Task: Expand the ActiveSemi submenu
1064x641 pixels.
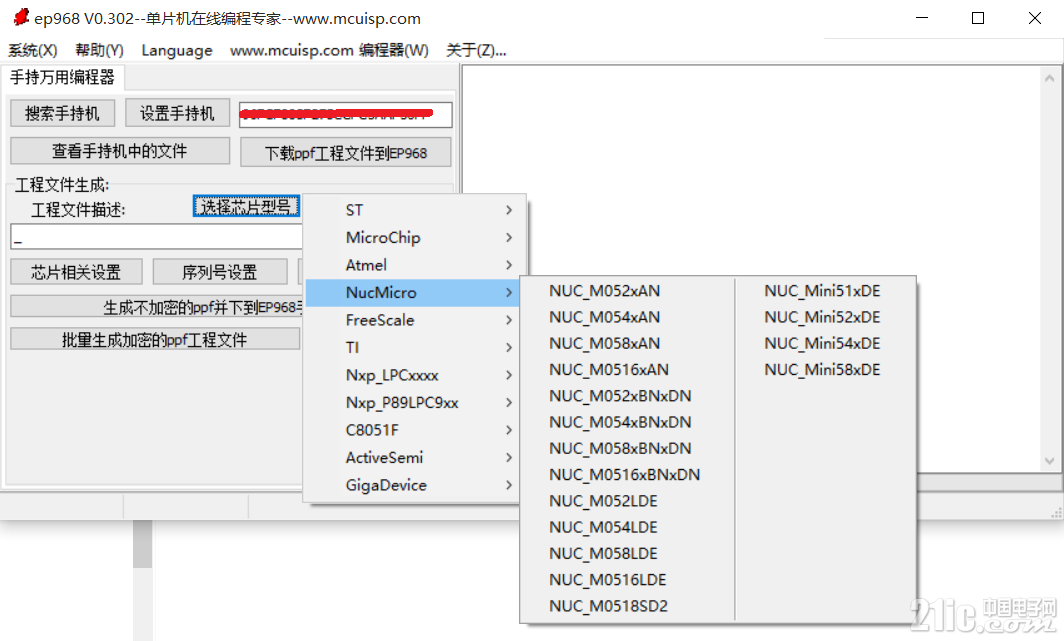Action: pyautogui.click(x=413, y=457)
